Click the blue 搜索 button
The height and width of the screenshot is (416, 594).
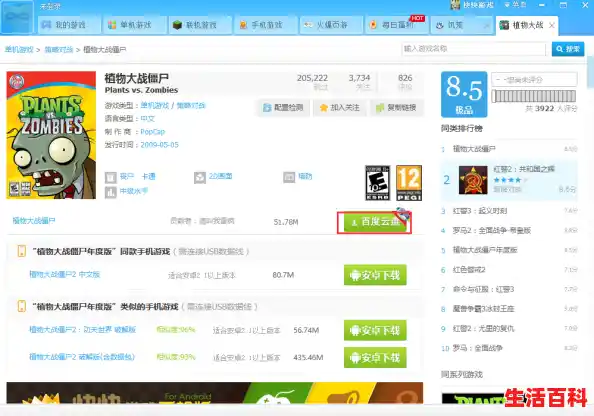point(568,49)
